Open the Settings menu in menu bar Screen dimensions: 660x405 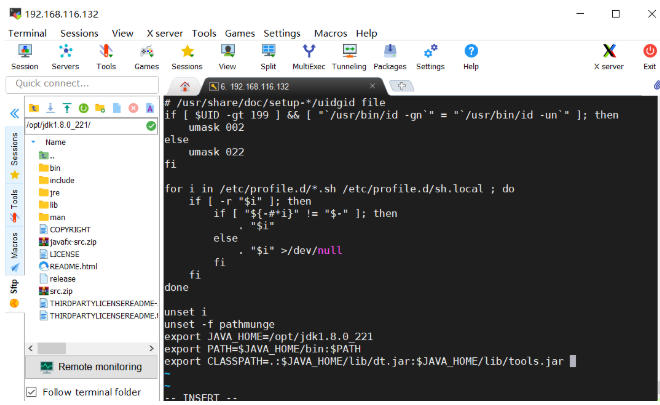(282, 33)
